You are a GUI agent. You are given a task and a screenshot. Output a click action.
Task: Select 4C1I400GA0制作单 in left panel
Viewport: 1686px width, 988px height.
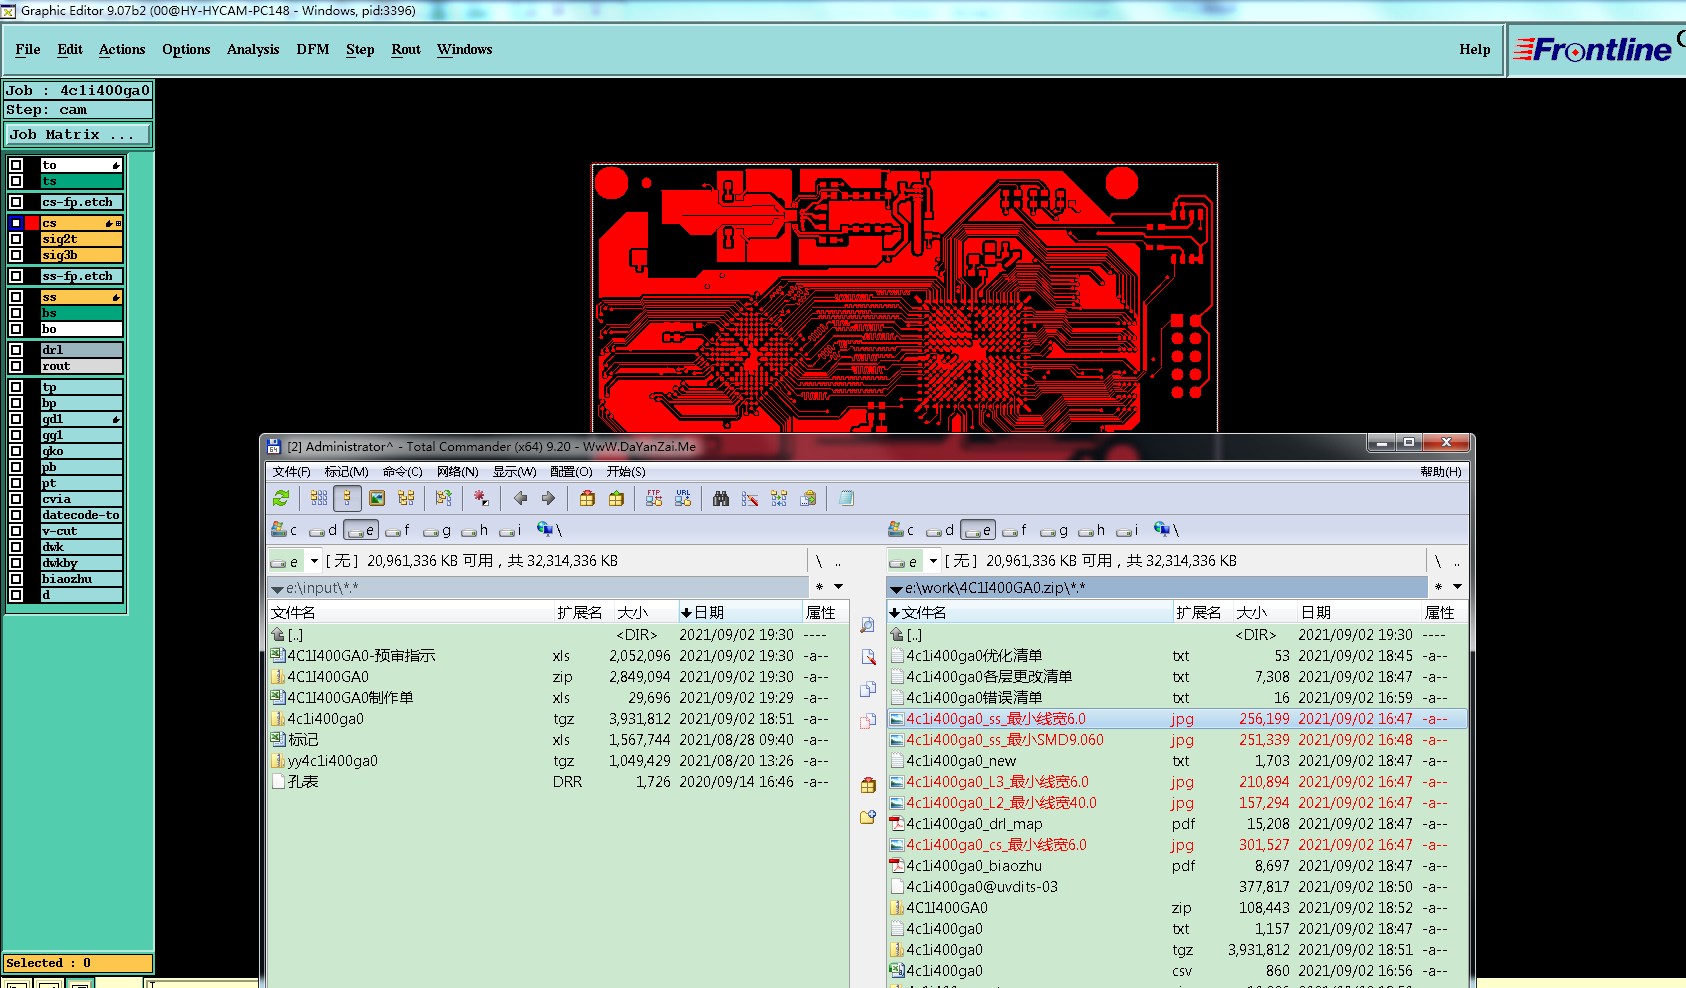pyautogui.click(x=350, y=698)
